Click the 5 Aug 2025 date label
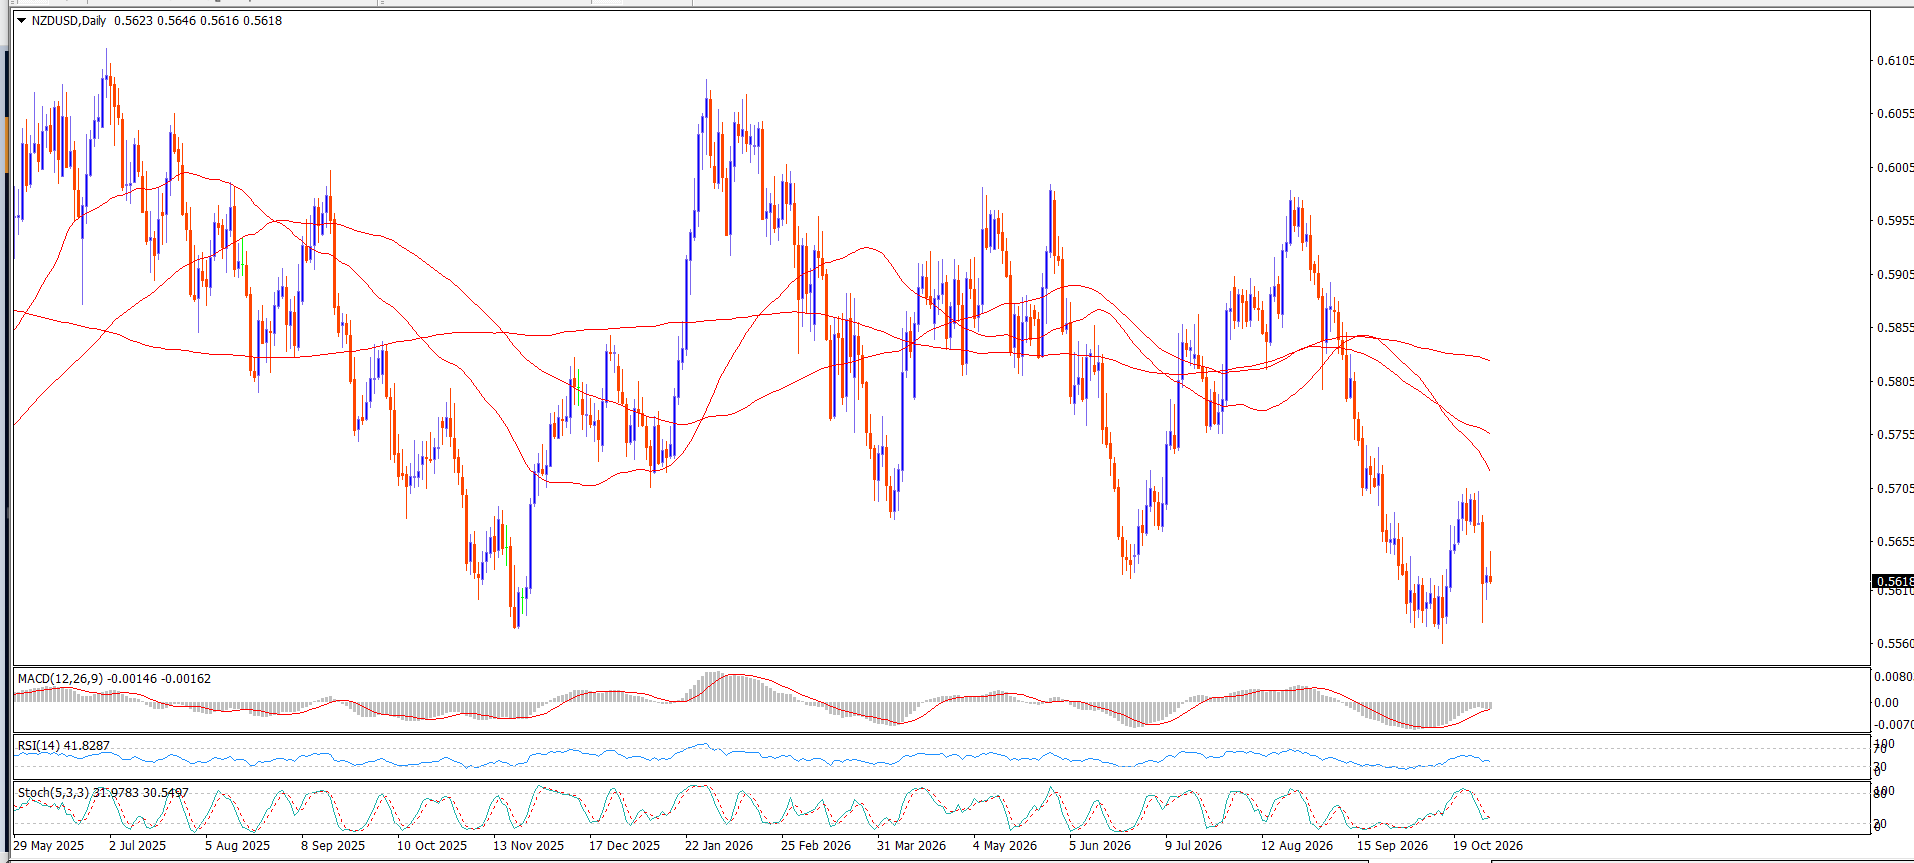The height and width of the screenshot is (863, 1914). tap(238, 846)
